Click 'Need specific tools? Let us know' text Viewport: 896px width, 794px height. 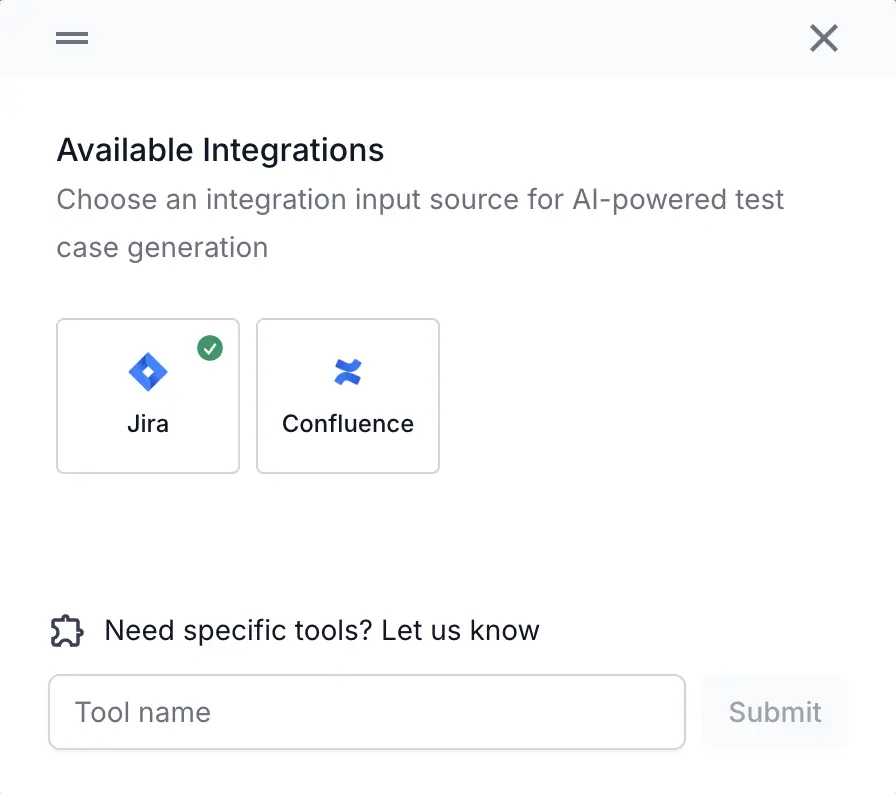pyautogui.click(x=322, y=631)
